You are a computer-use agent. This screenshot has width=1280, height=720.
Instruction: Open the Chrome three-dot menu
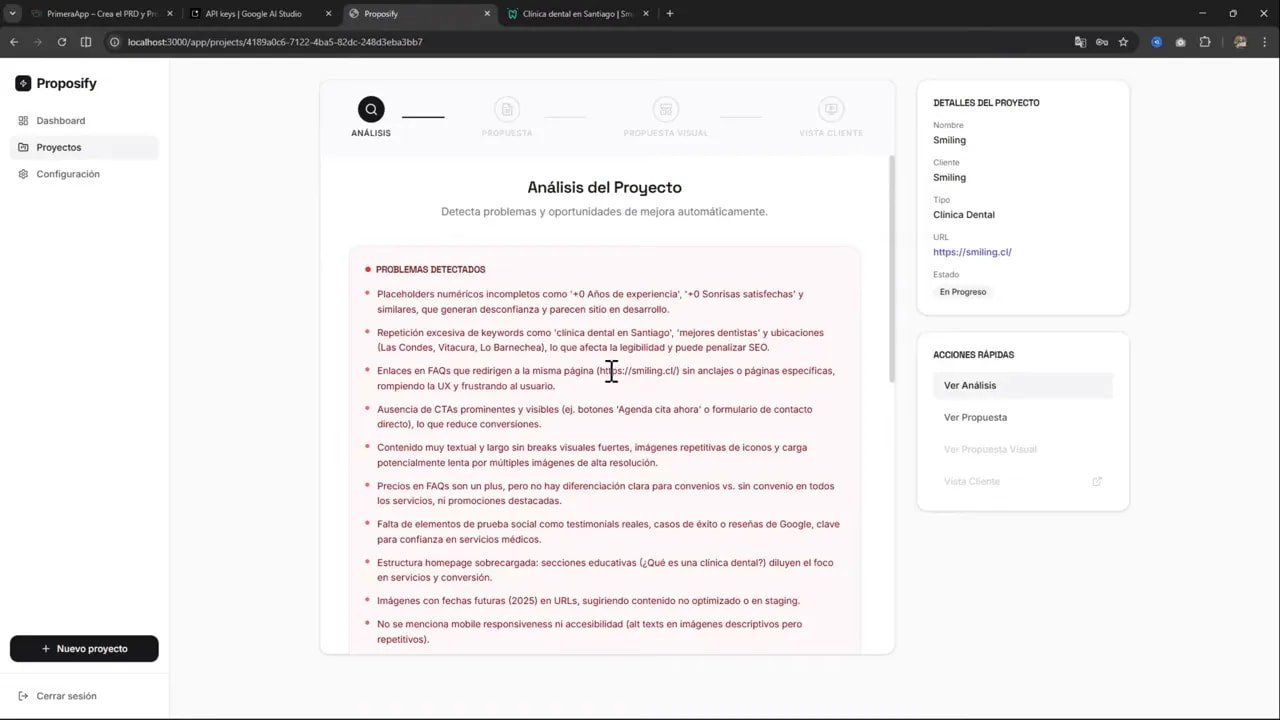1264,42
